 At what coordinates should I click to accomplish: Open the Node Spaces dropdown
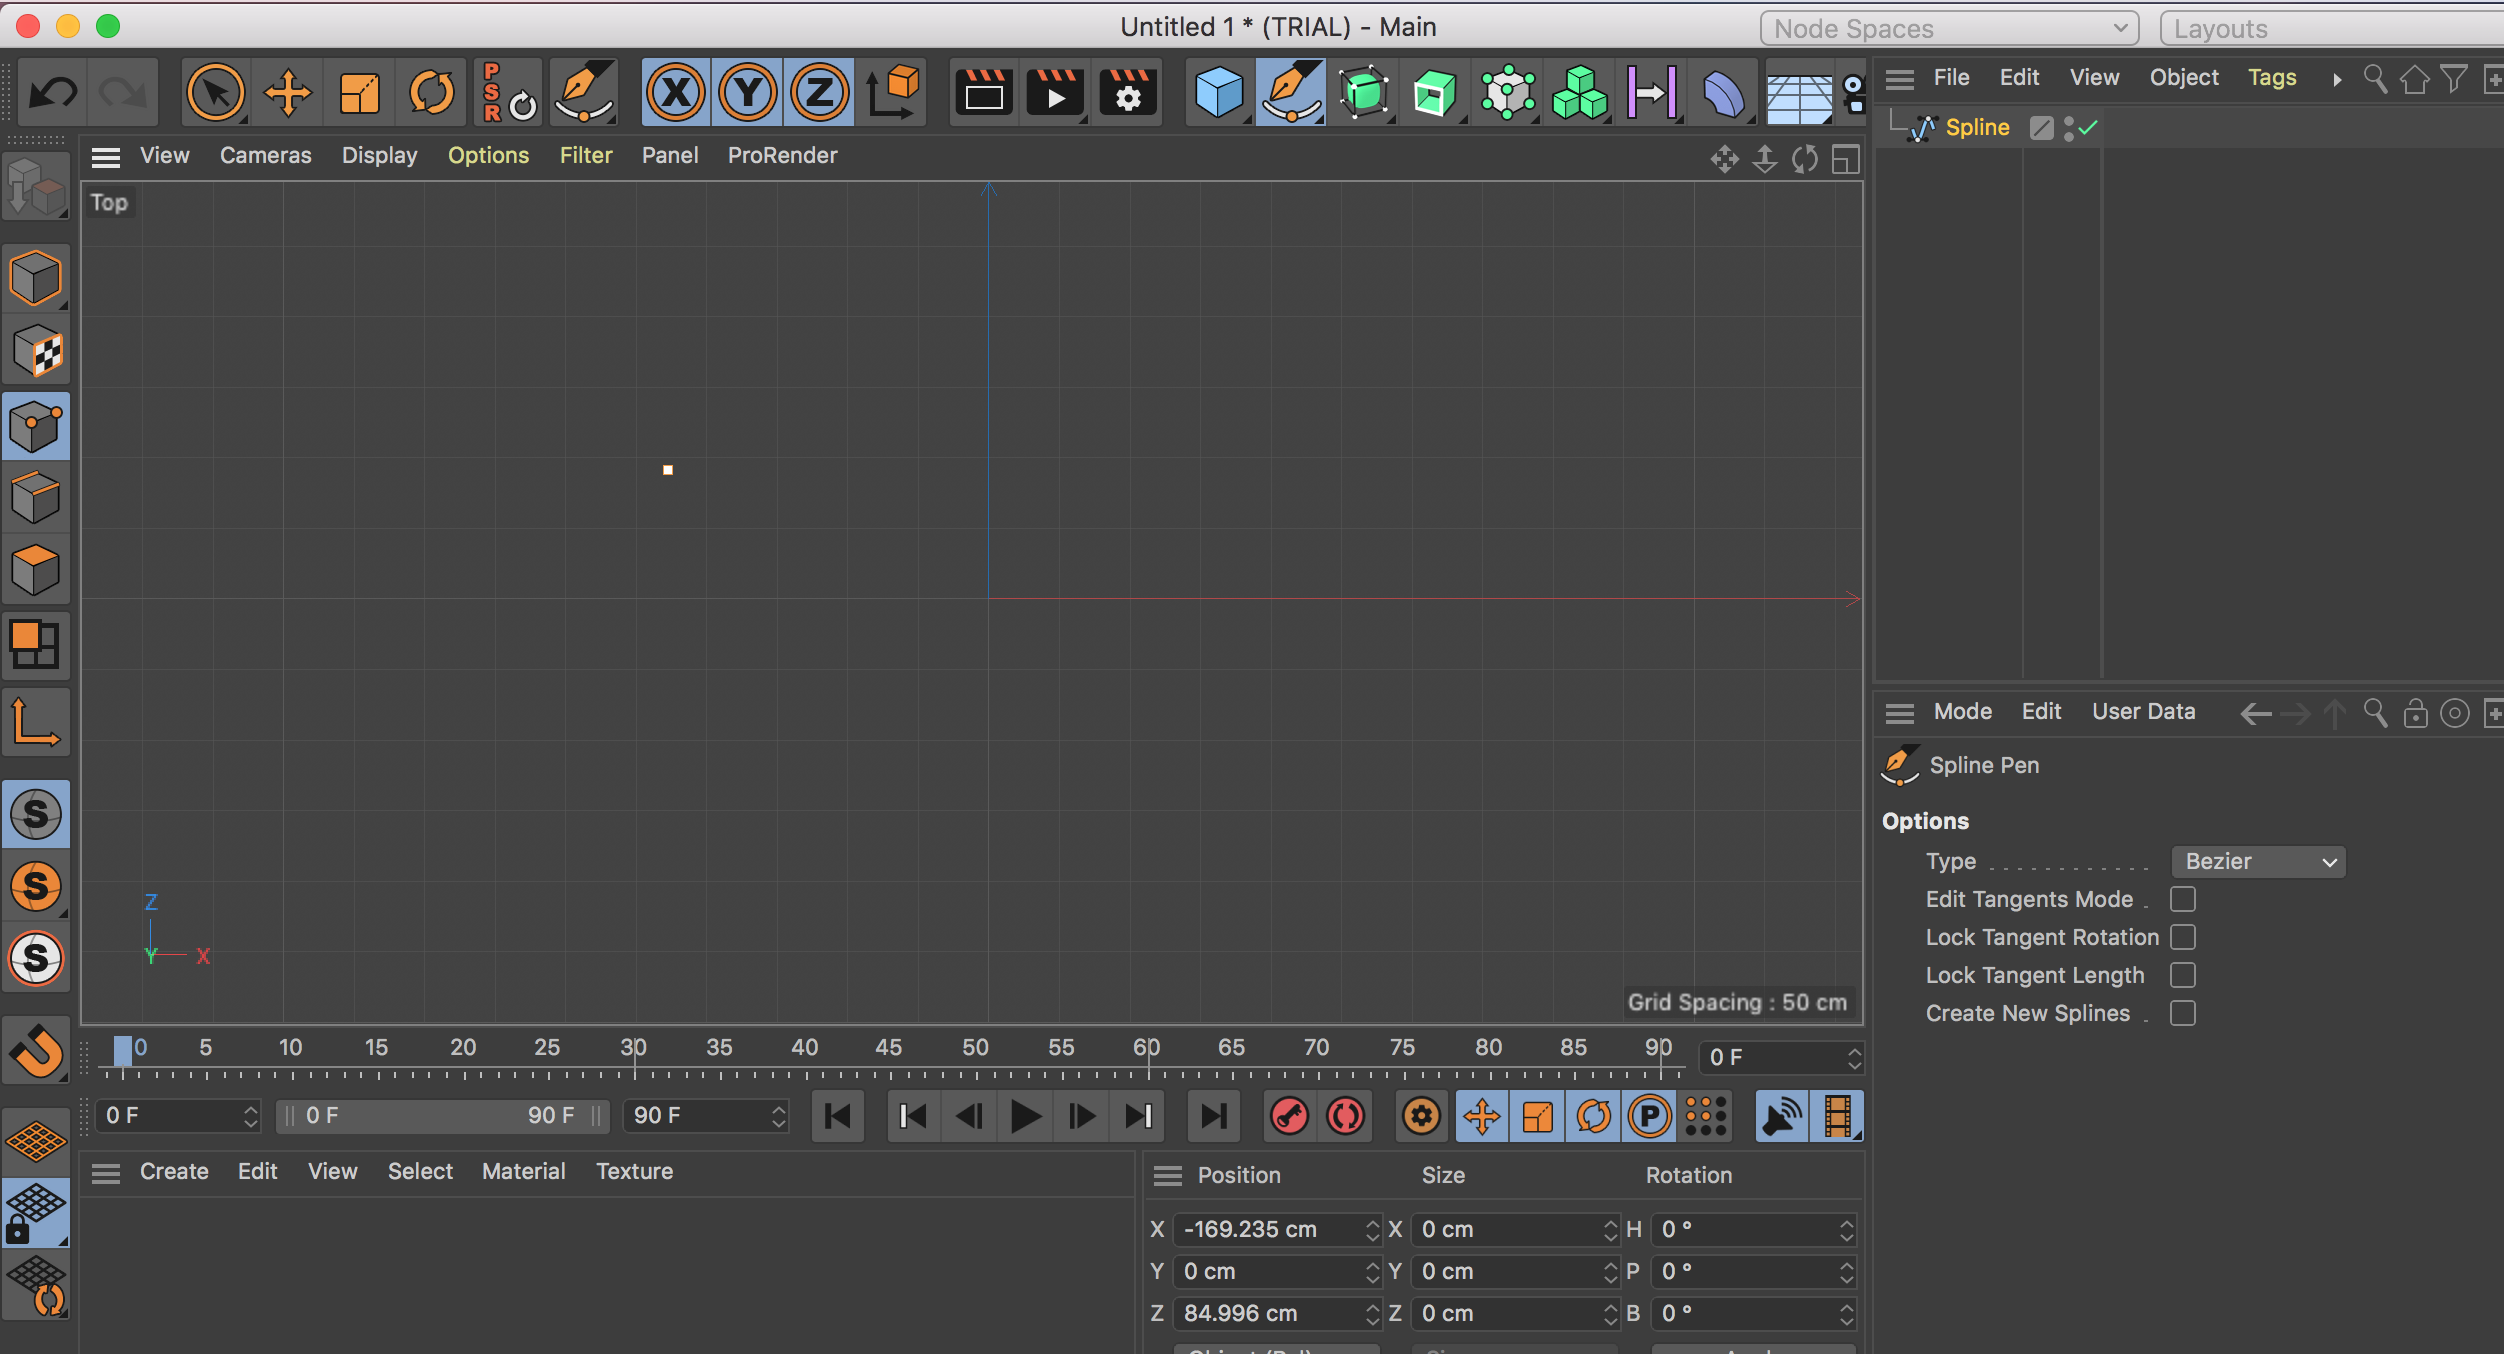tap(1948, 28)
